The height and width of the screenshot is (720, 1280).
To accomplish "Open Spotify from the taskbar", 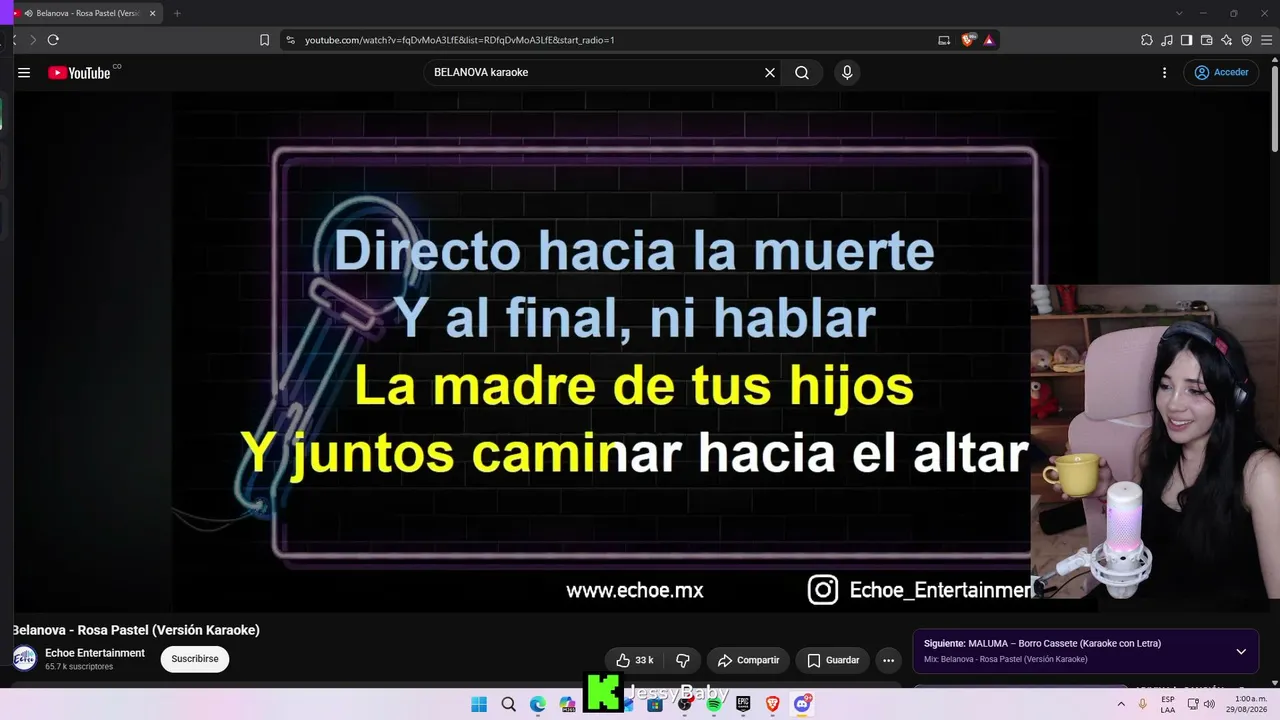I will pos(713,704).
